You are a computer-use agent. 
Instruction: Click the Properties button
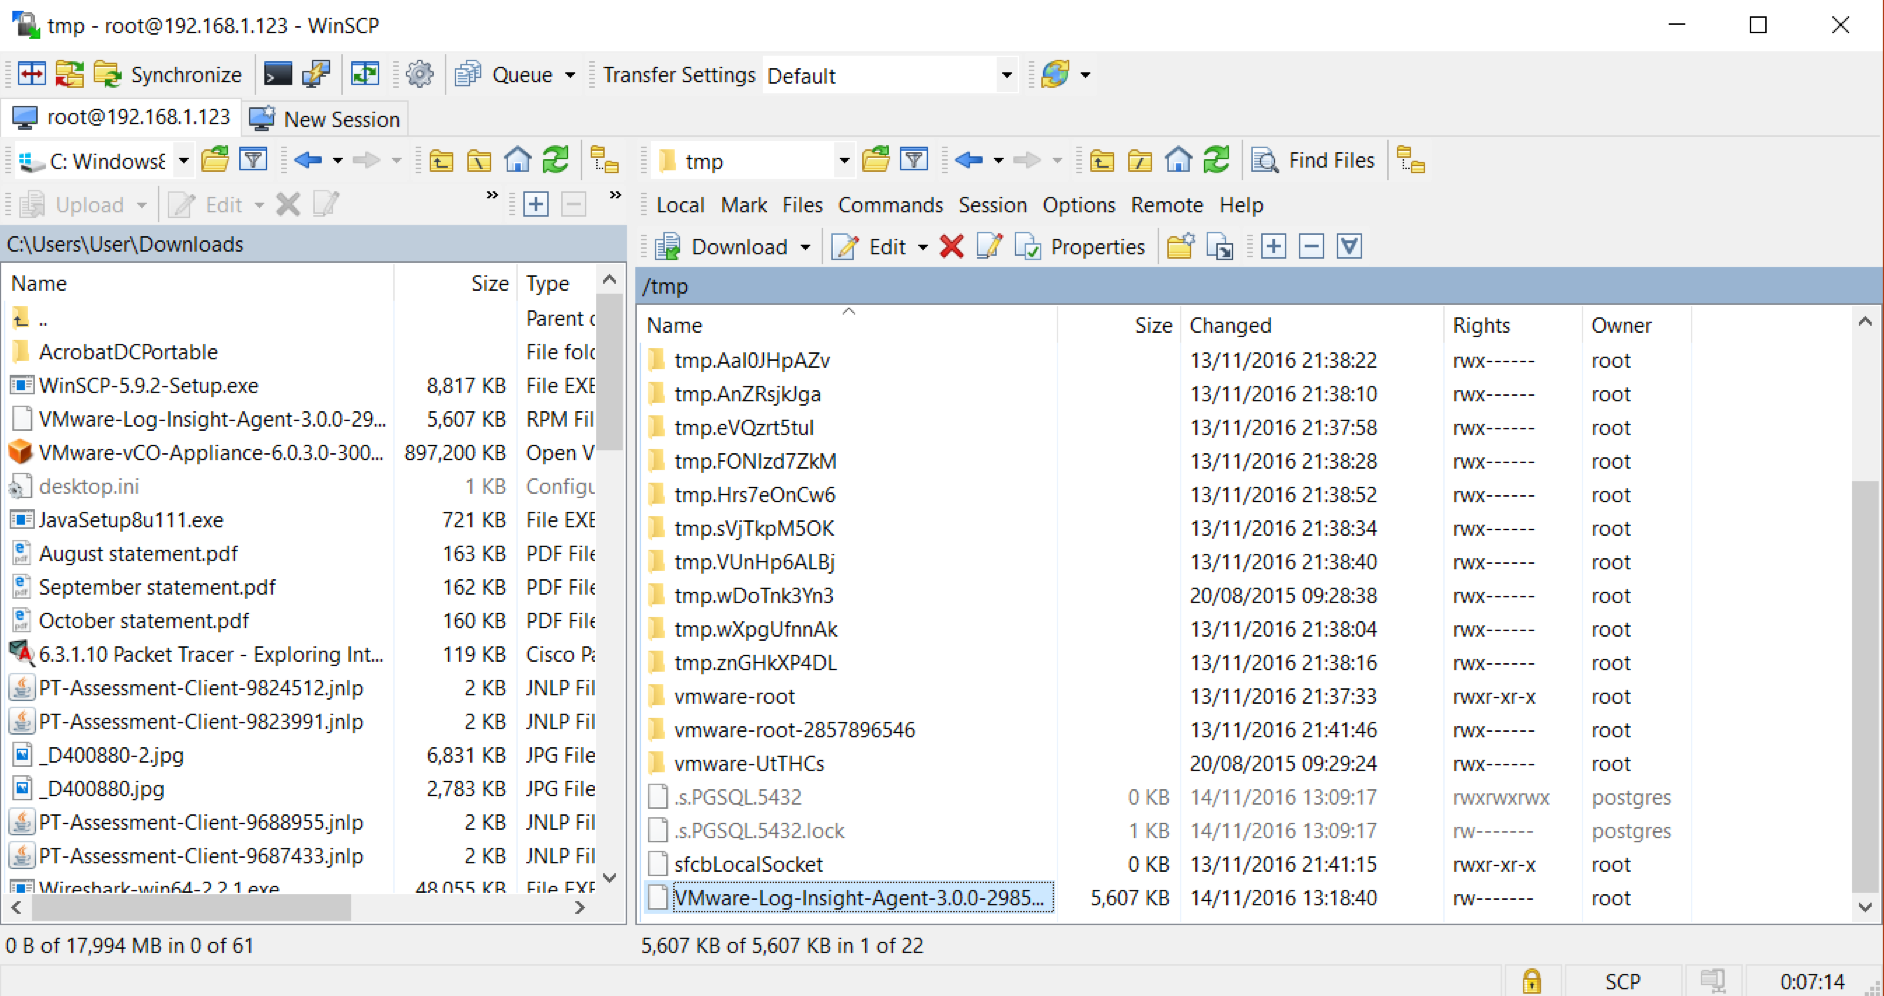tap(1080, 247)
